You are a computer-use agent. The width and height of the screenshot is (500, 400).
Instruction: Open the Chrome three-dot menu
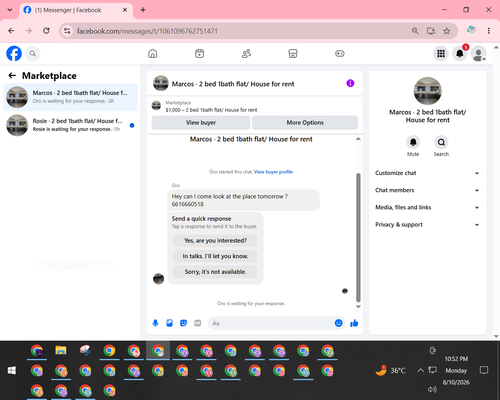click(x=489, y=31)
